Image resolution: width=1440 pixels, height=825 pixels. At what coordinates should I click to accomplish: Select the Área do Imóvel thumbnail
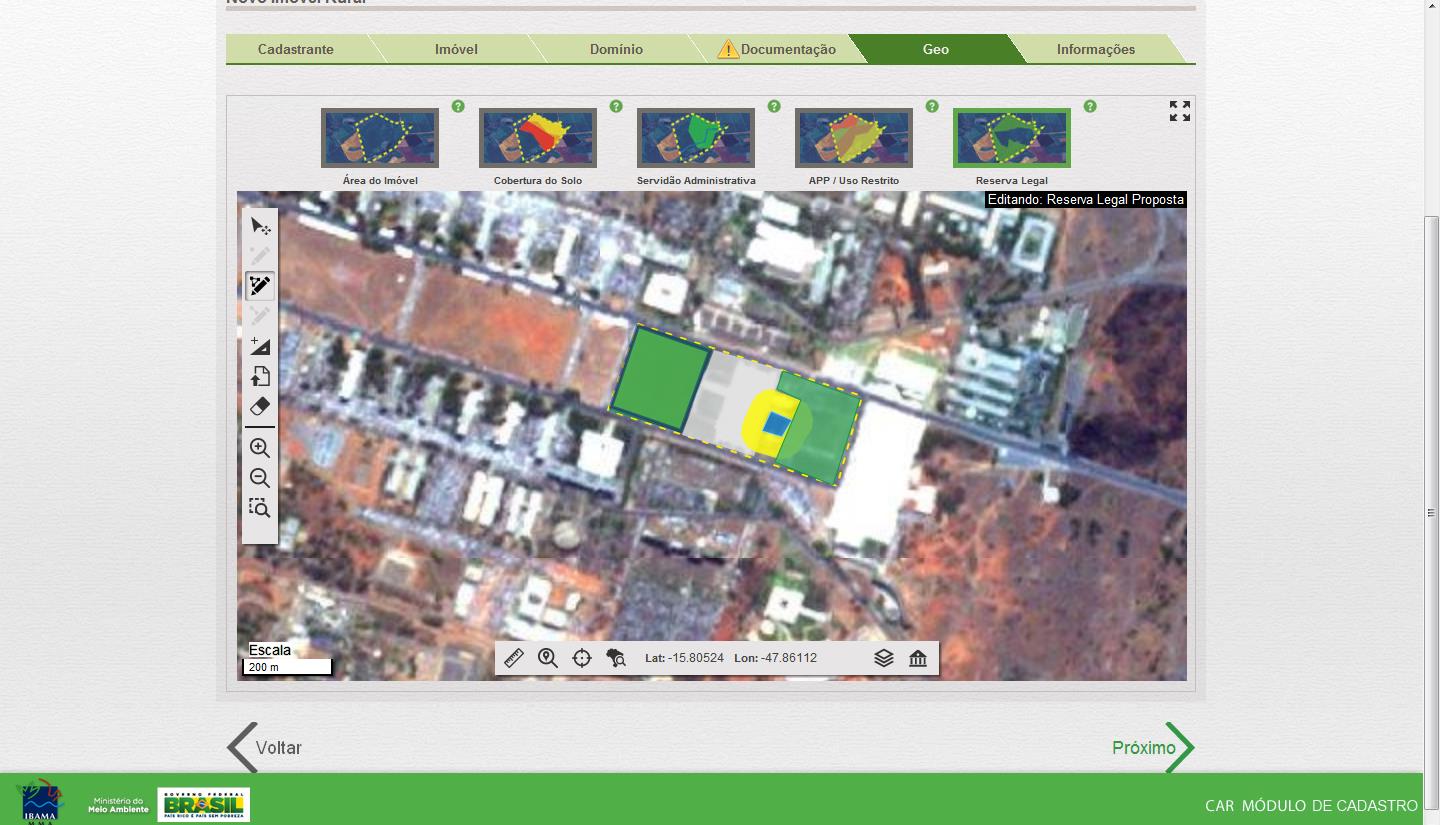(380, 138)
